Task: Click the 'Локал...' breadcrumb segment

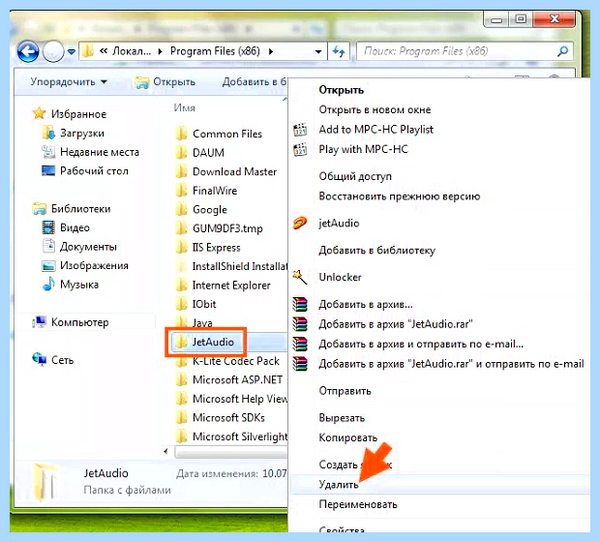Action: pos(131,51)
